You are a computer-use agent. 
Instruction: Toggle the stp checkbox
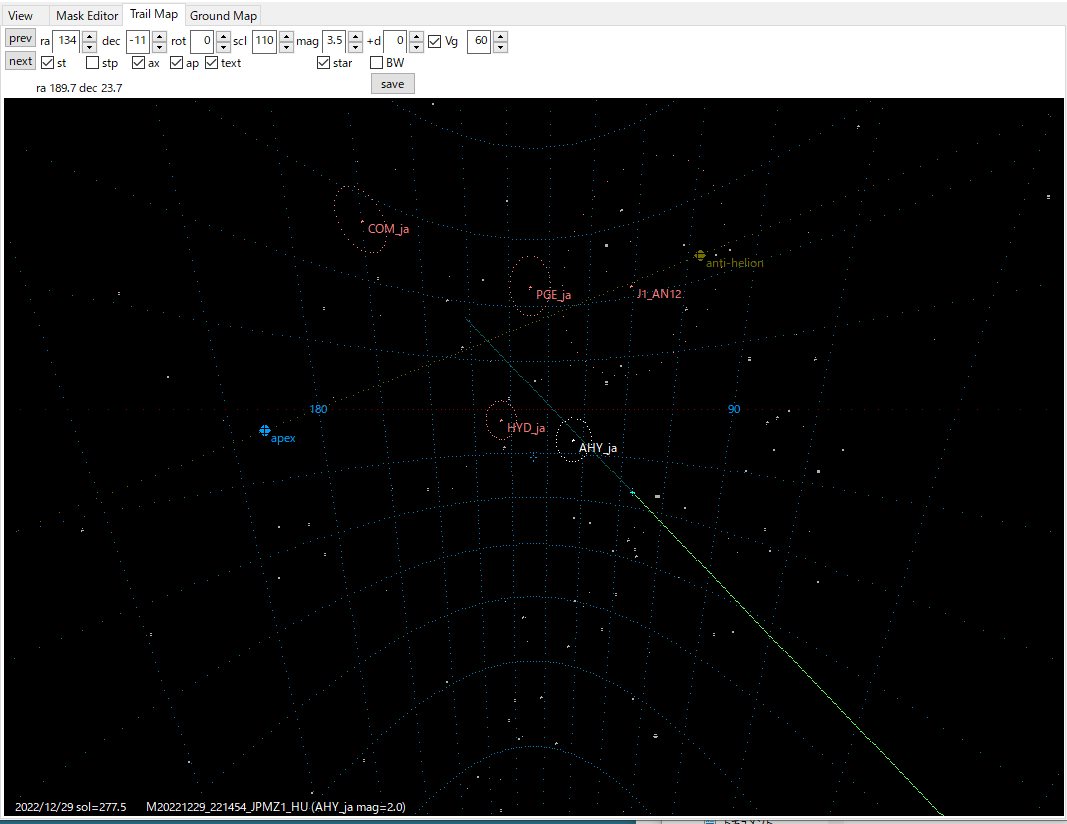(x=93, y=63)
